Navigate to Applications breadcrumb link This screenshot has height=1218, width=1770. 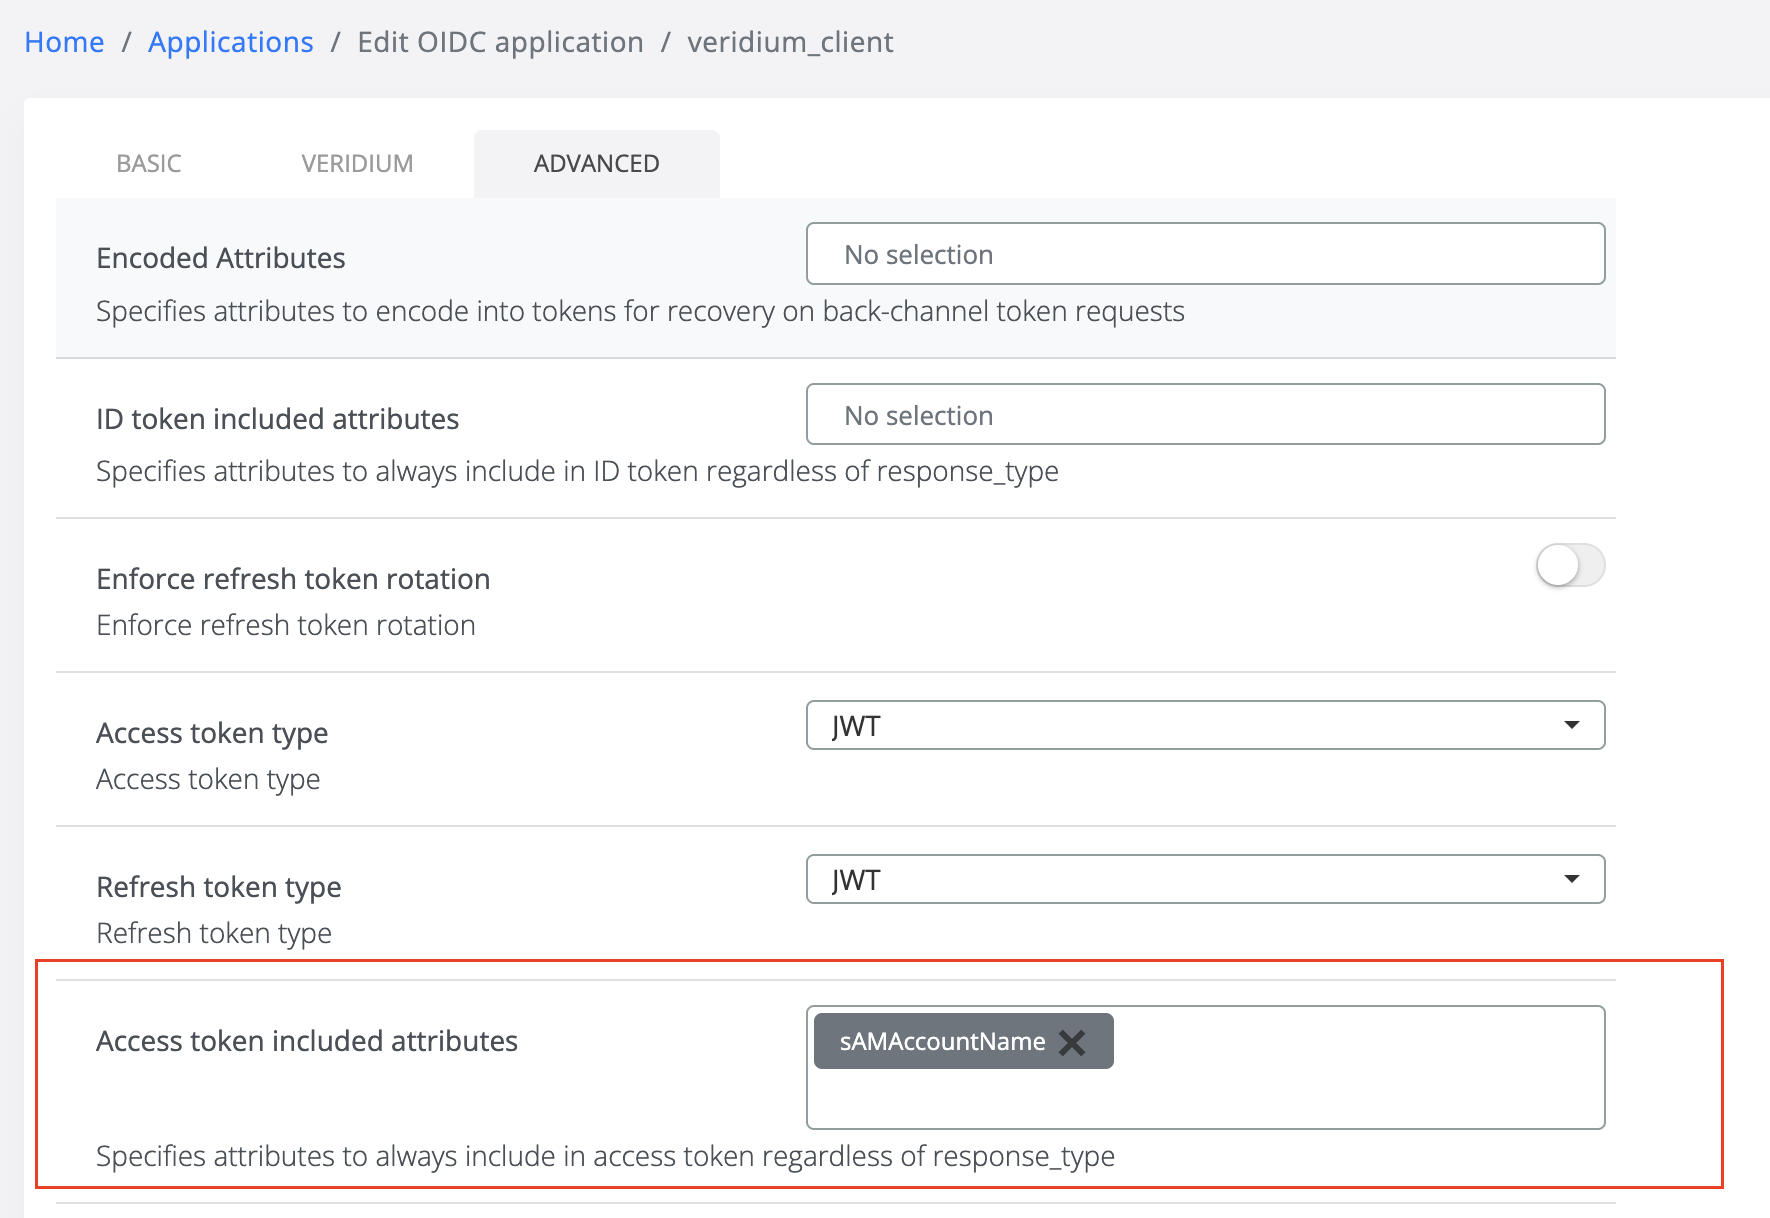click(230, 42)
